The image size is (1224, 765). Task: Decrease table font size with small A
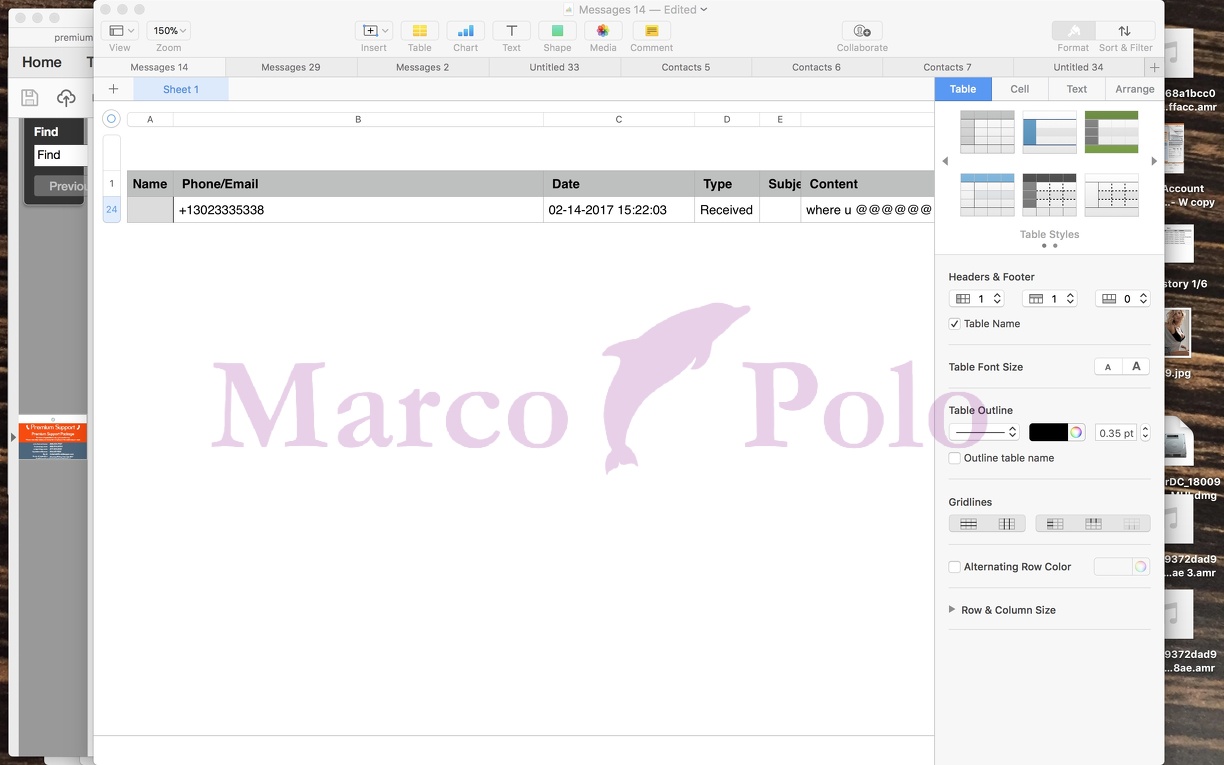[1108, 367]
